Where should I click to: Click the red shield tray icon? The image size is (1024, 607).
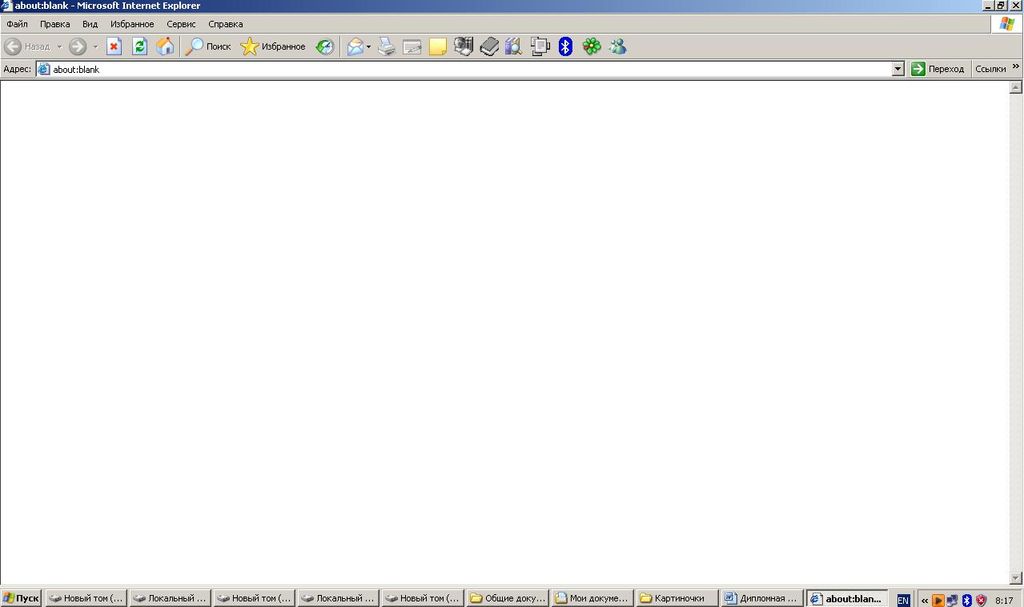[981, 600]
